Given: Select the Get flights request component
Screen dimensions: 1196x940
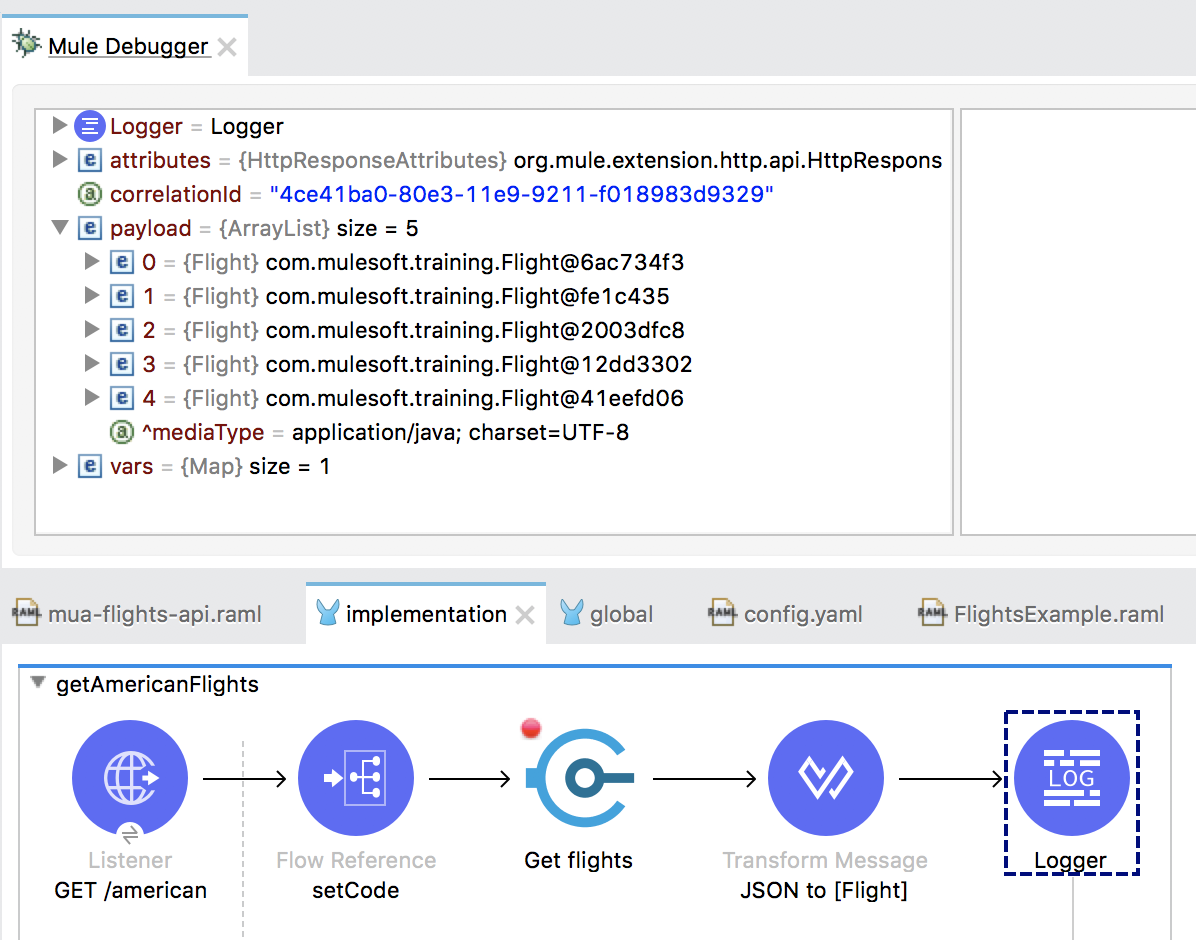Looking at the screenshot, I should coord(579,777).
